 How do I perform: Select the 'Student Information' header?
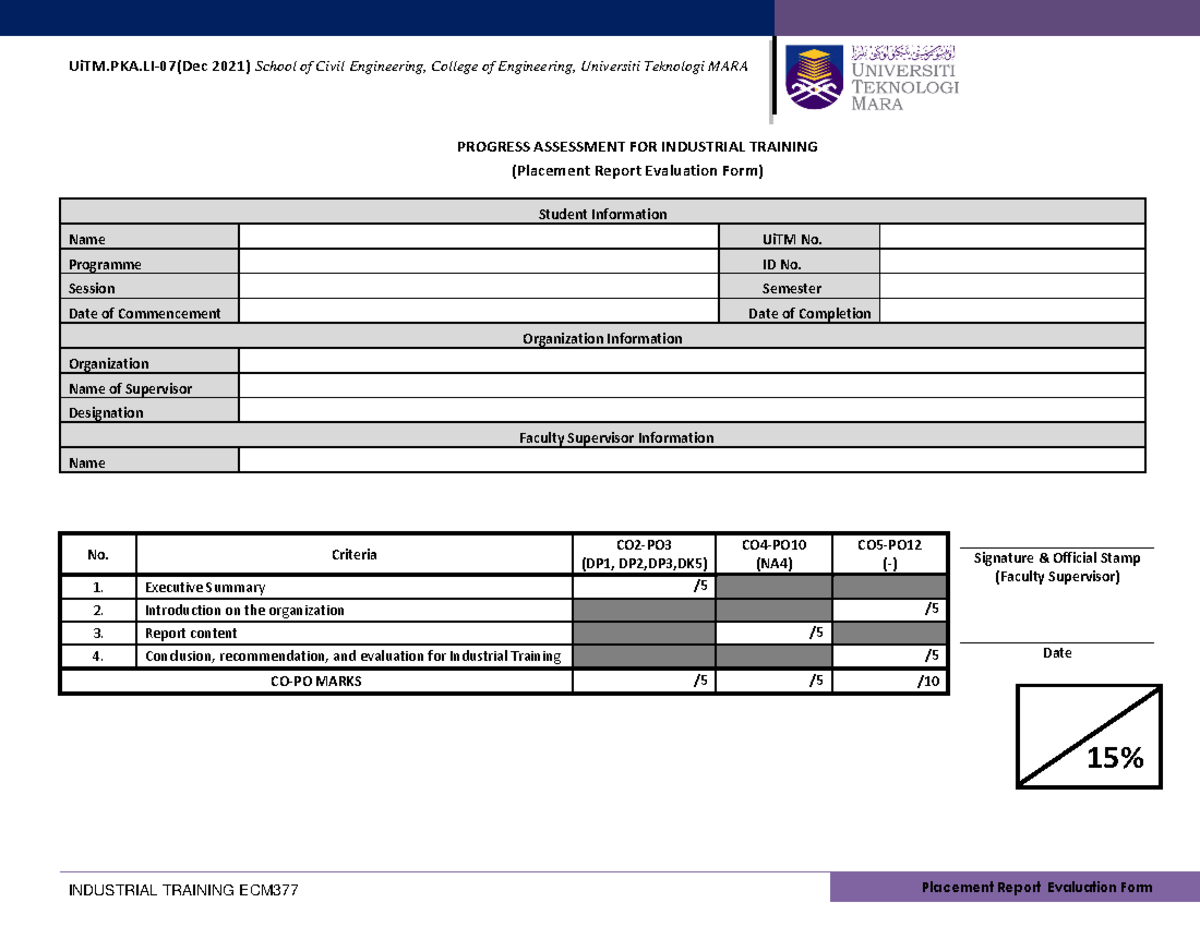pos(603,213)
